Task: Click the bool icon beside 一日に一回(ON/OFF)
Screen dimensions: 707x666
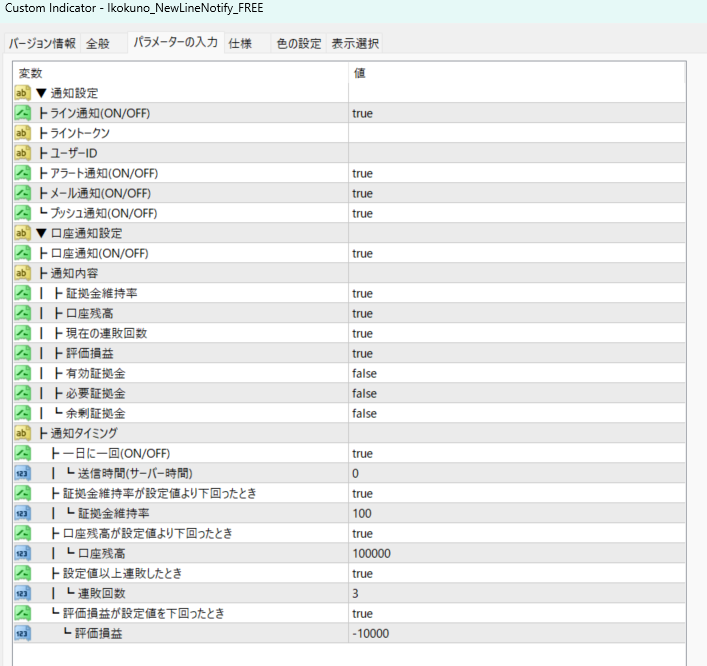Action: 23,453
